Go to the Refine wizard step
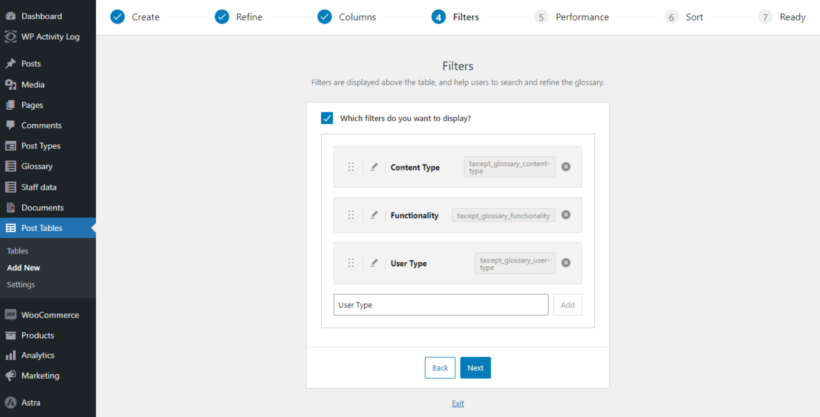The height and width of the screenshot is (417, 820). pos(238,17)
